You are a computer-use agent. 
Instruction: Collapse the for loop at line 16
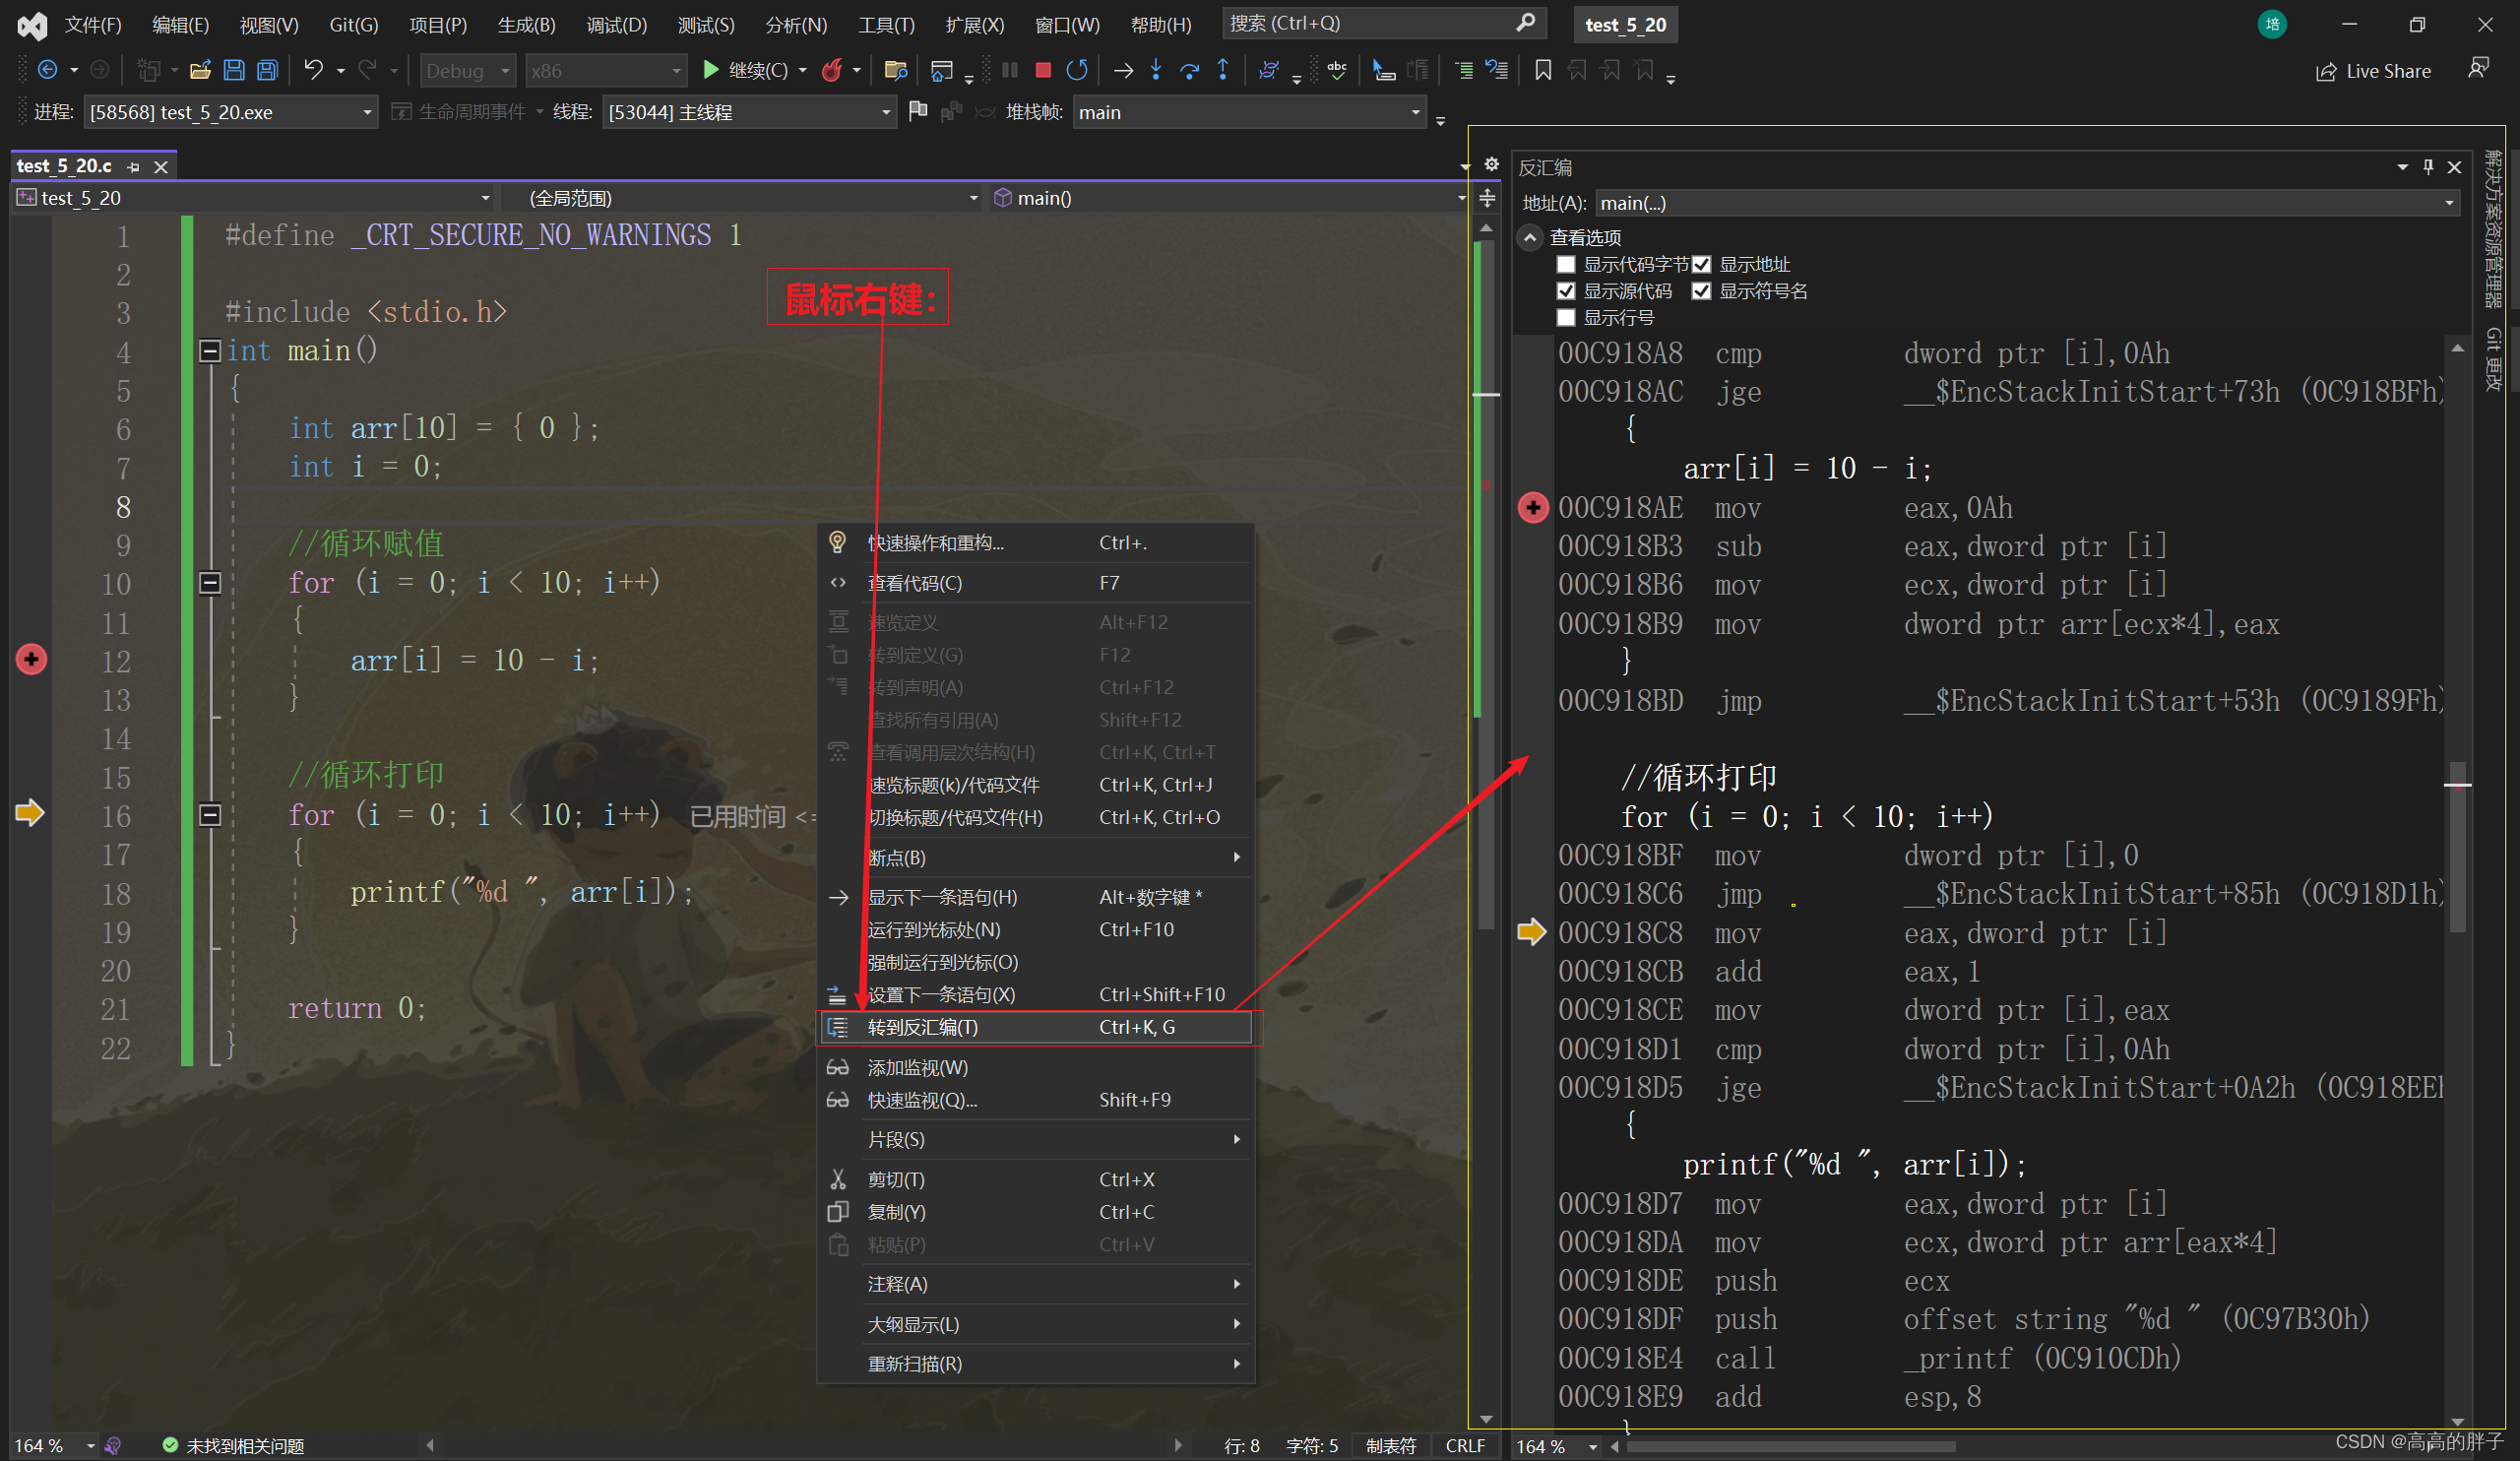(x=210, y=816)
